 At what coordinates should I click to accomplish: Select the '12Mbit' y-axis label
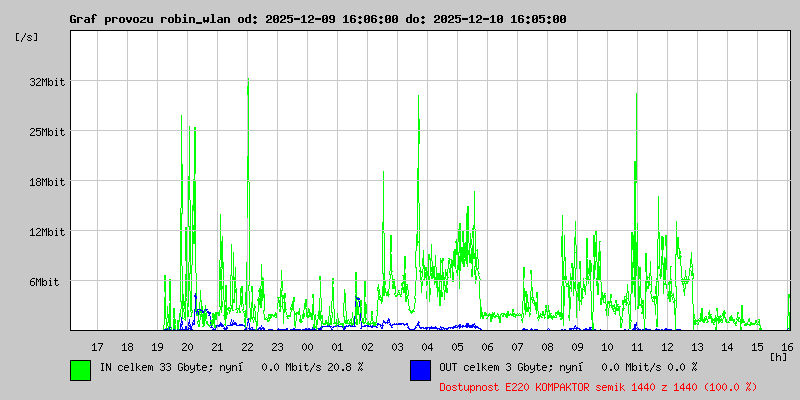tap(47, 232)
